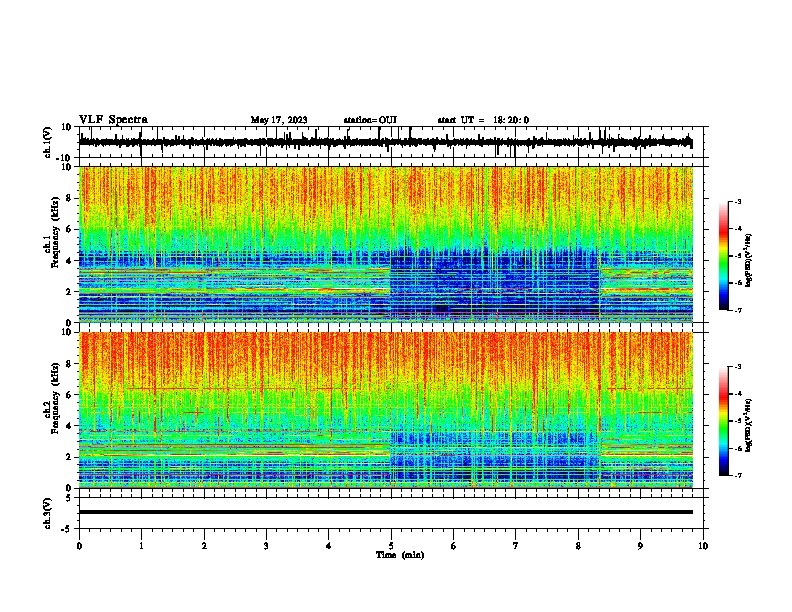
Task: Click the '-7' label on ch.2 color bar
Action: click(x=737, y=476)
